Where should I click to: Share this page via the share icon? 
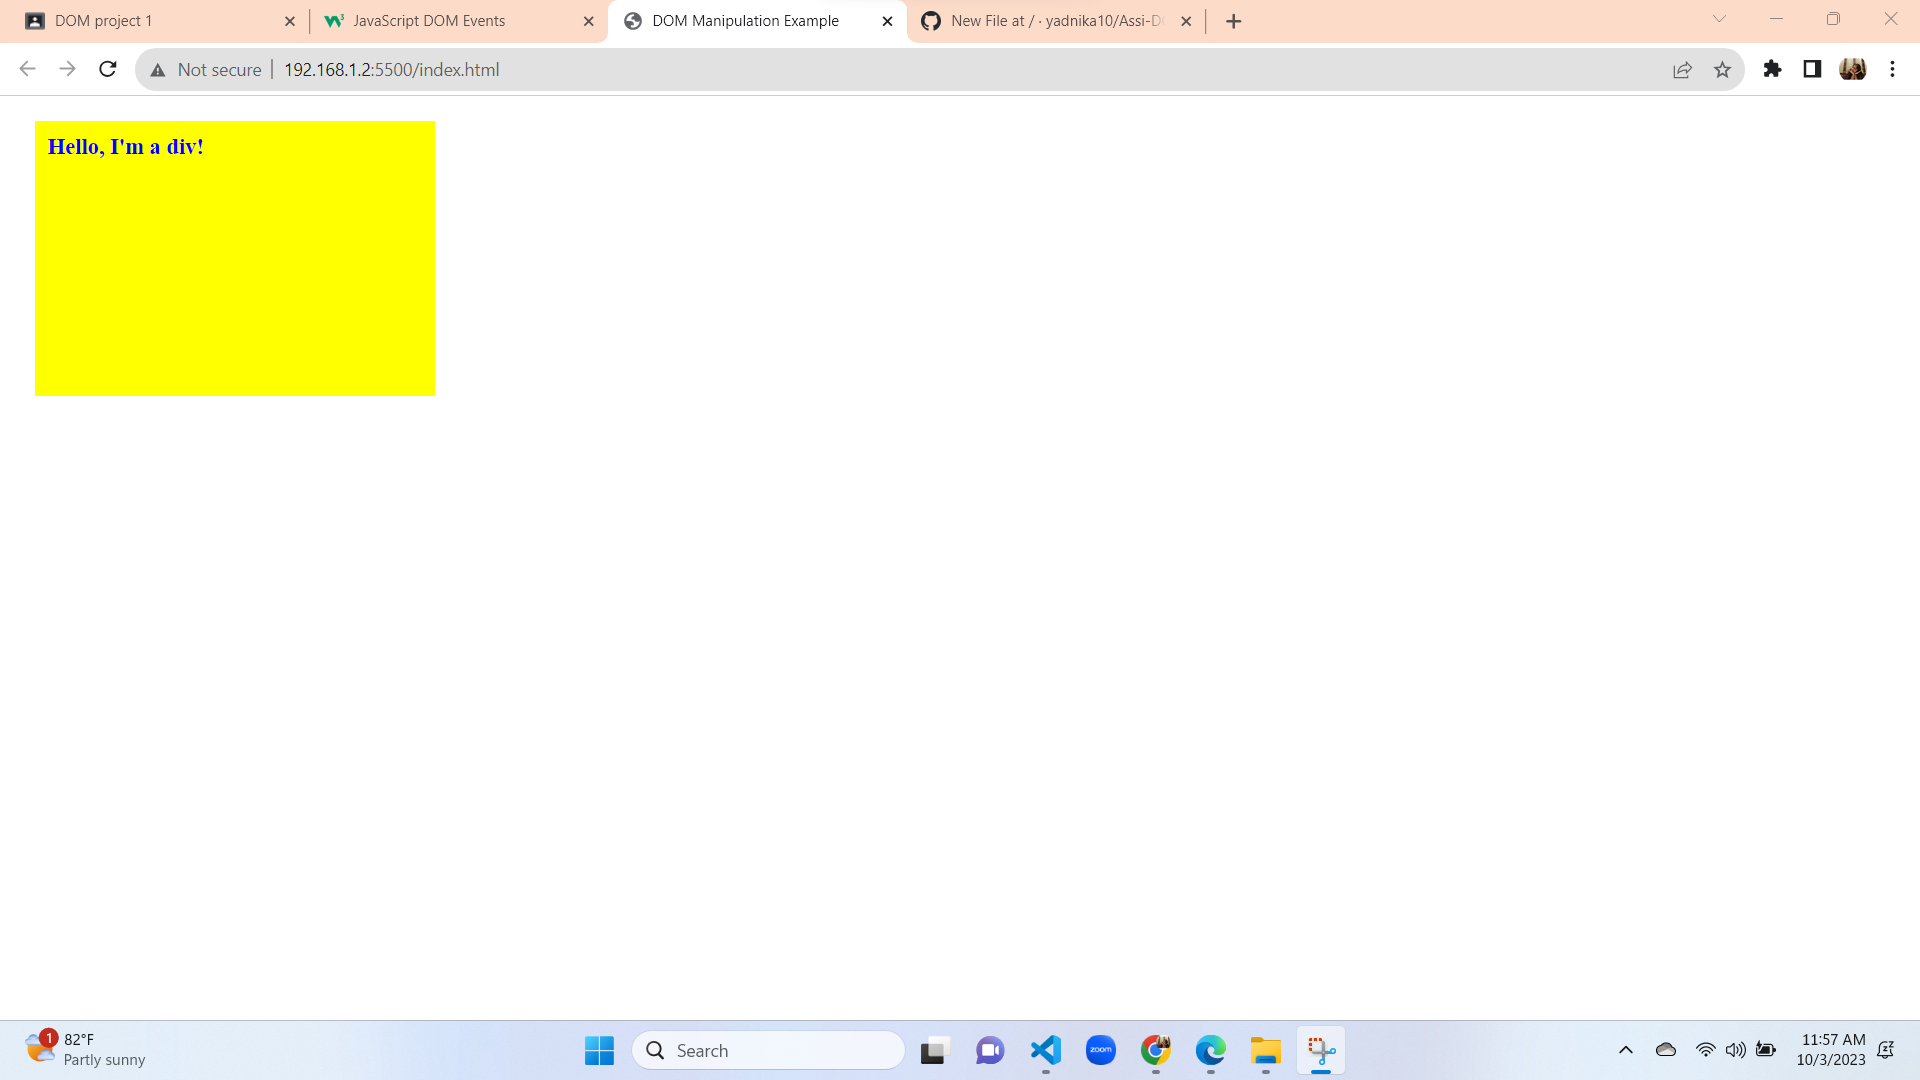pyautogui.click(x=1682, y=69)
